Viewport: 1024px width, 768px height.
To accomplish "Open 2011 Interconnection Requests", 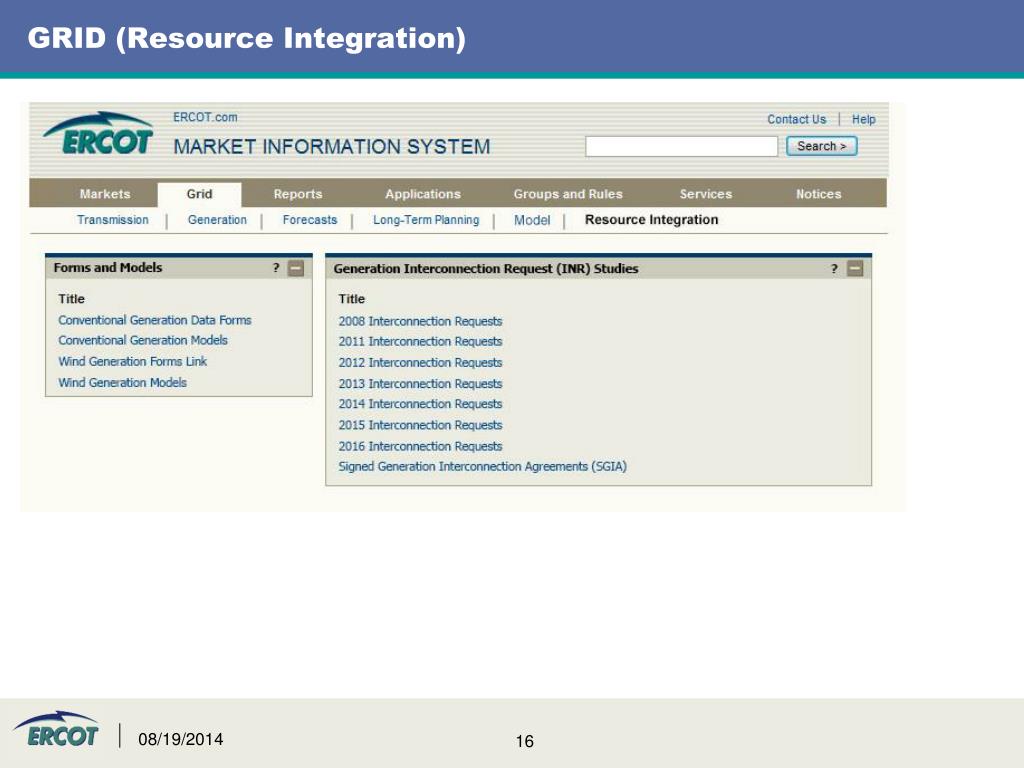I will point(421,342).
